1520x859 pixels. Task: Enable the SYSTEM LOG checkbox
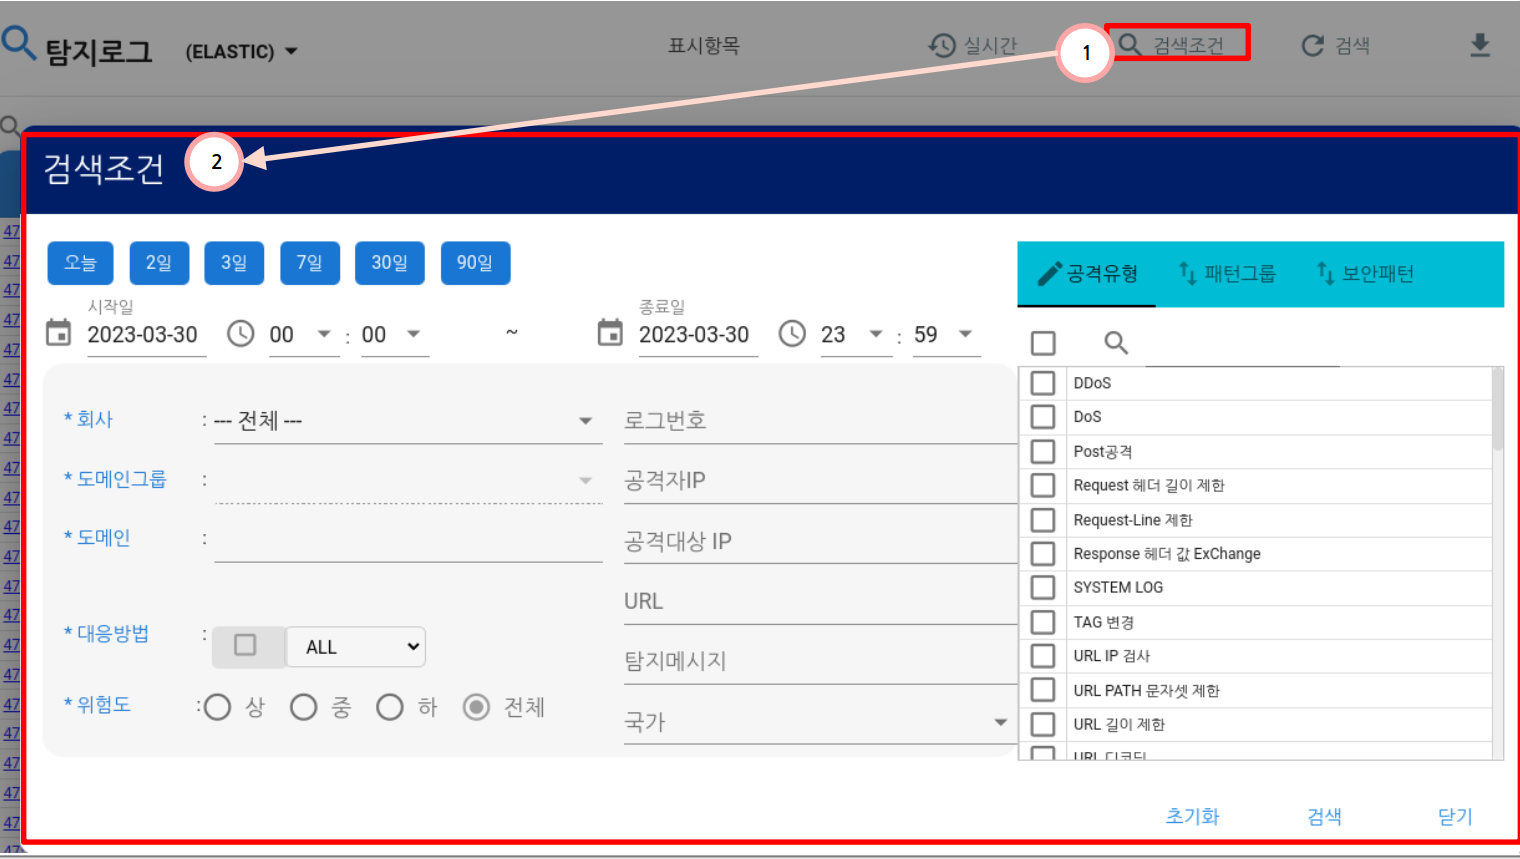1043,588
